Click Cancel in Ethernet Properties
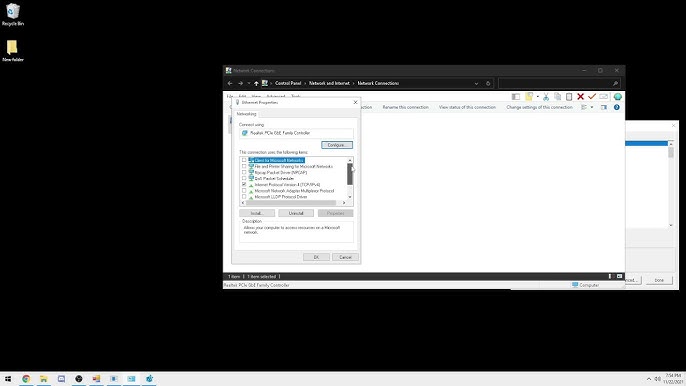This screenshot has width=686, height=386. point(345,257)
